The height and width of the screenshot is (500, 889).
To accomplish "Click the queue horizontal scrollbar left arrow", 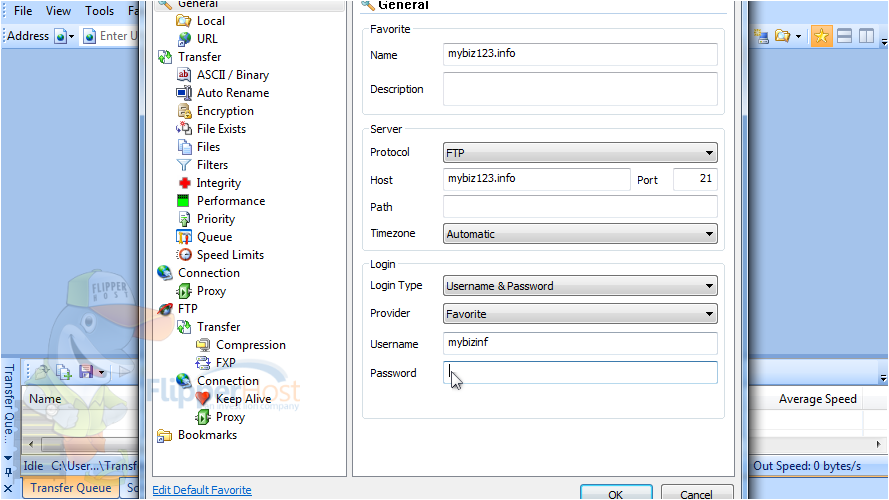I will tap(31, 444).
